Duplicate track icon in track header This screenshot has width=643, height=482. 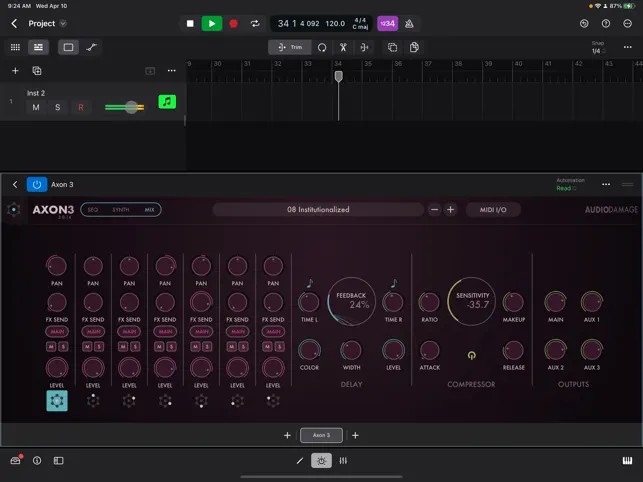(36, 71)
